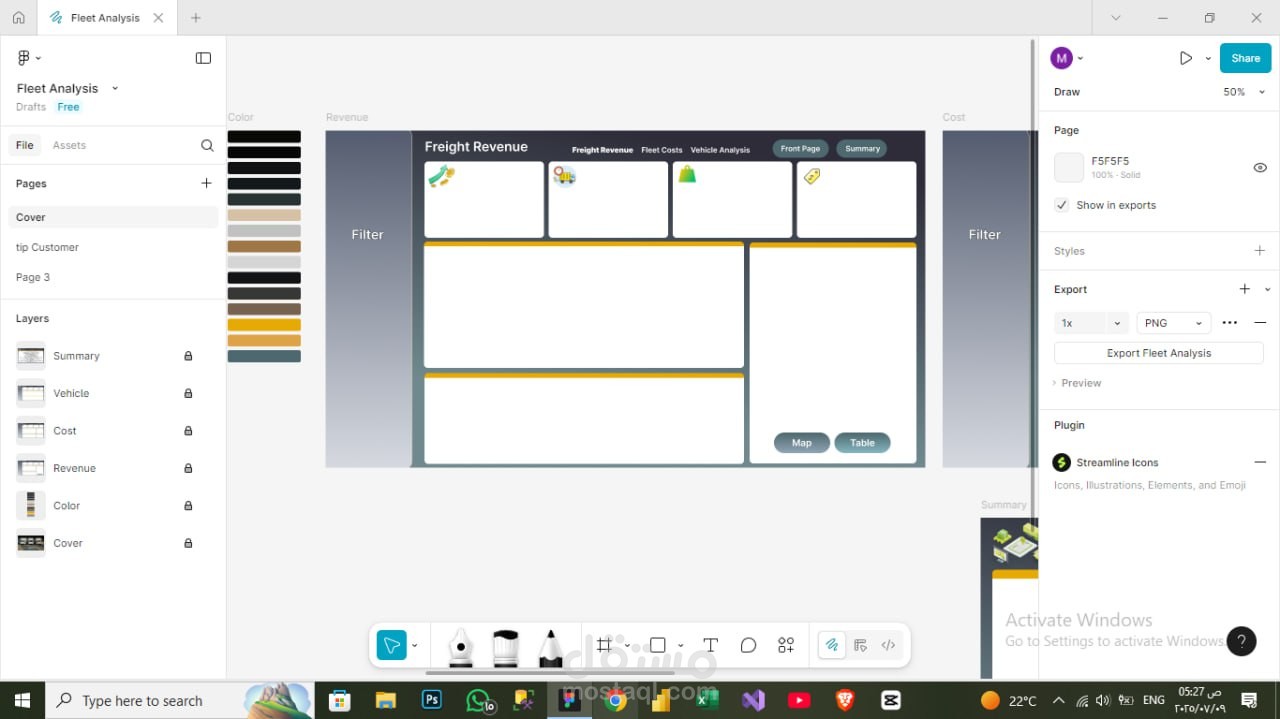The width and height of the screenshot is (1280, 719).
Task: Click the Front Page canvas button
Action: click(x=800, y=149)
